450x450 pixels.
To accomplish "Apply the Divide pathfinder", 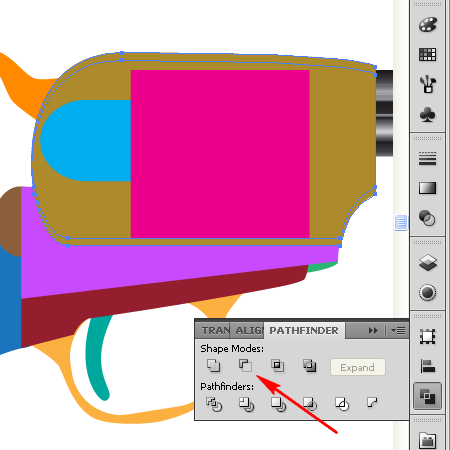I will [214, 404].
